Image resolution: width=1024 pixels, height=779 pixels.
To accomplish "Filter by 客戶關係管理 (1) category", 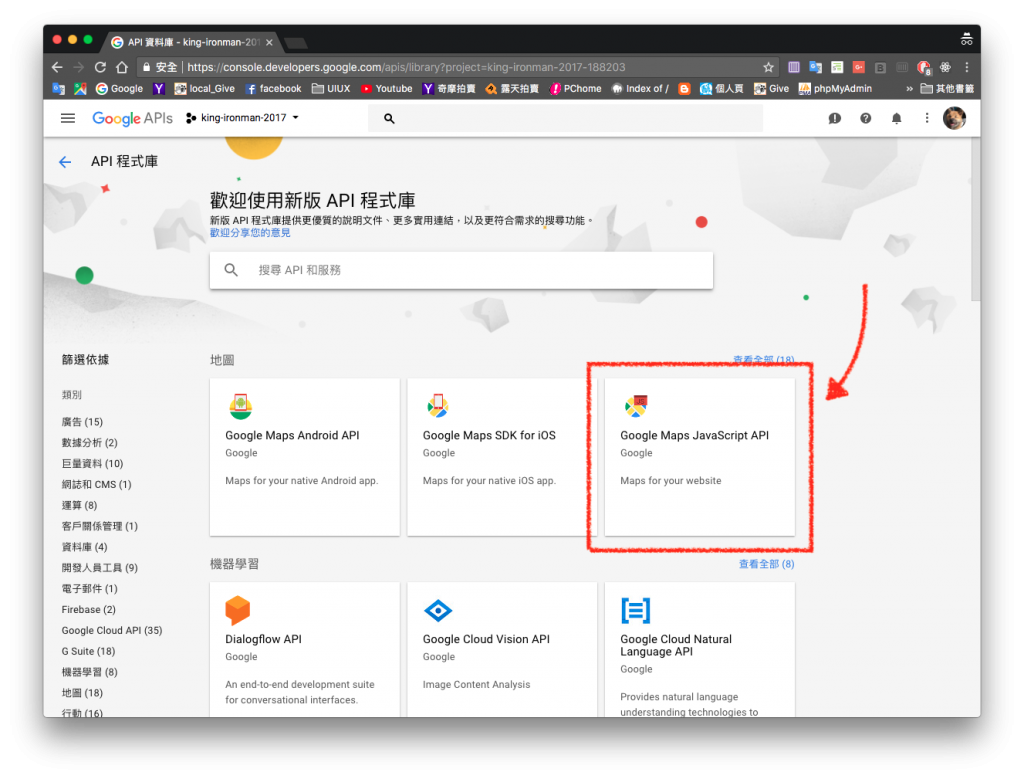I will pyautogui.click(x=100, y=526).
